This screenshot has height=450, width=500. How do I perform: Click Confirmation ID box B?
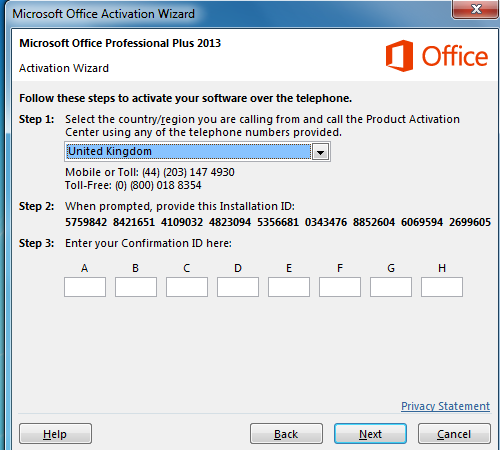point(136,287)
